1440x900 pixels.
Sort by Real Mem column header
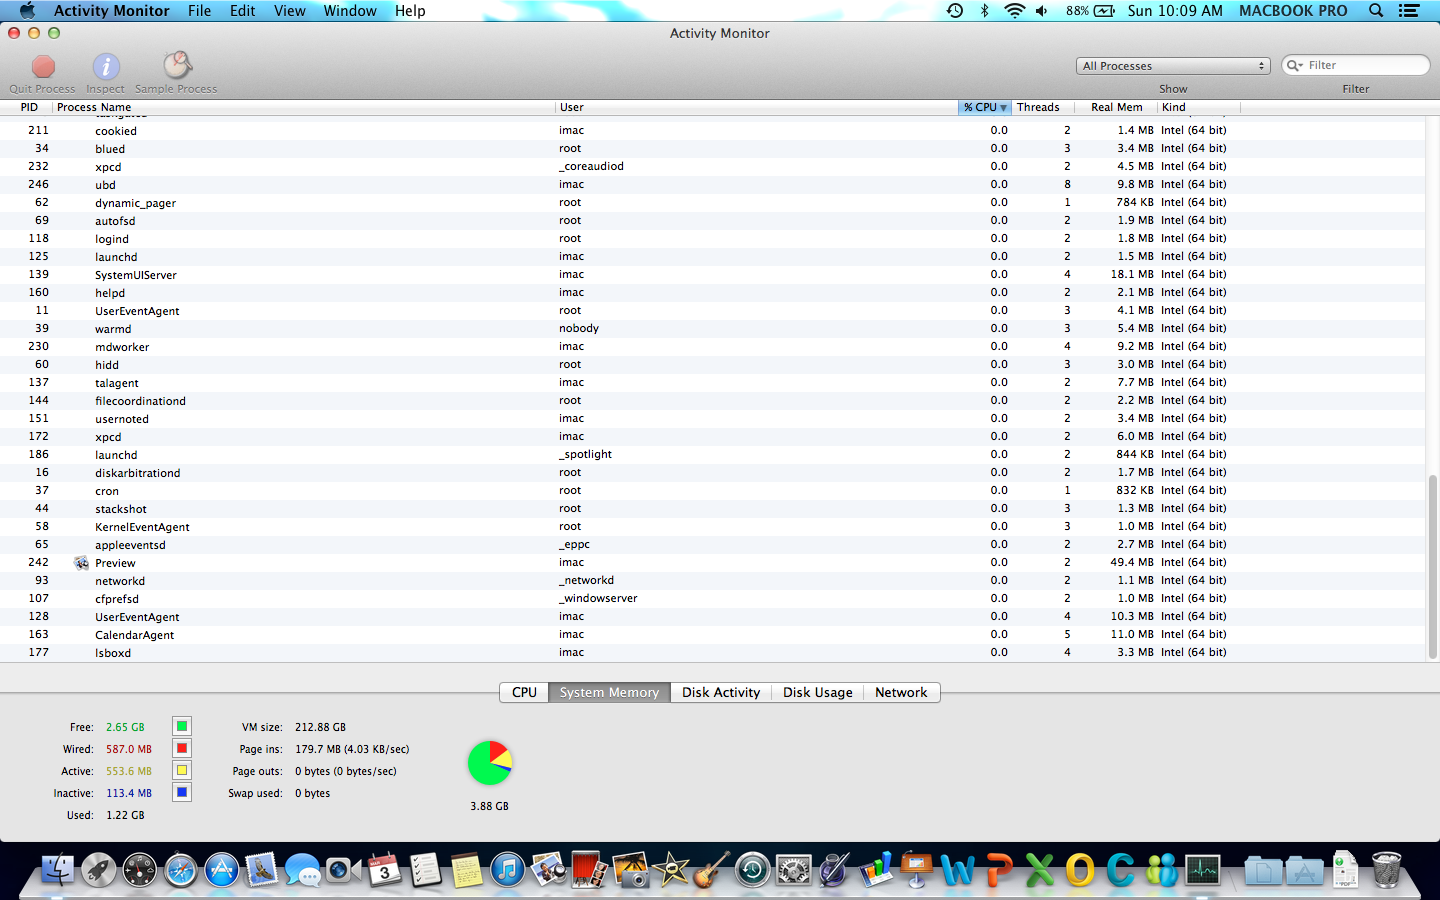tap(1116, 107)
